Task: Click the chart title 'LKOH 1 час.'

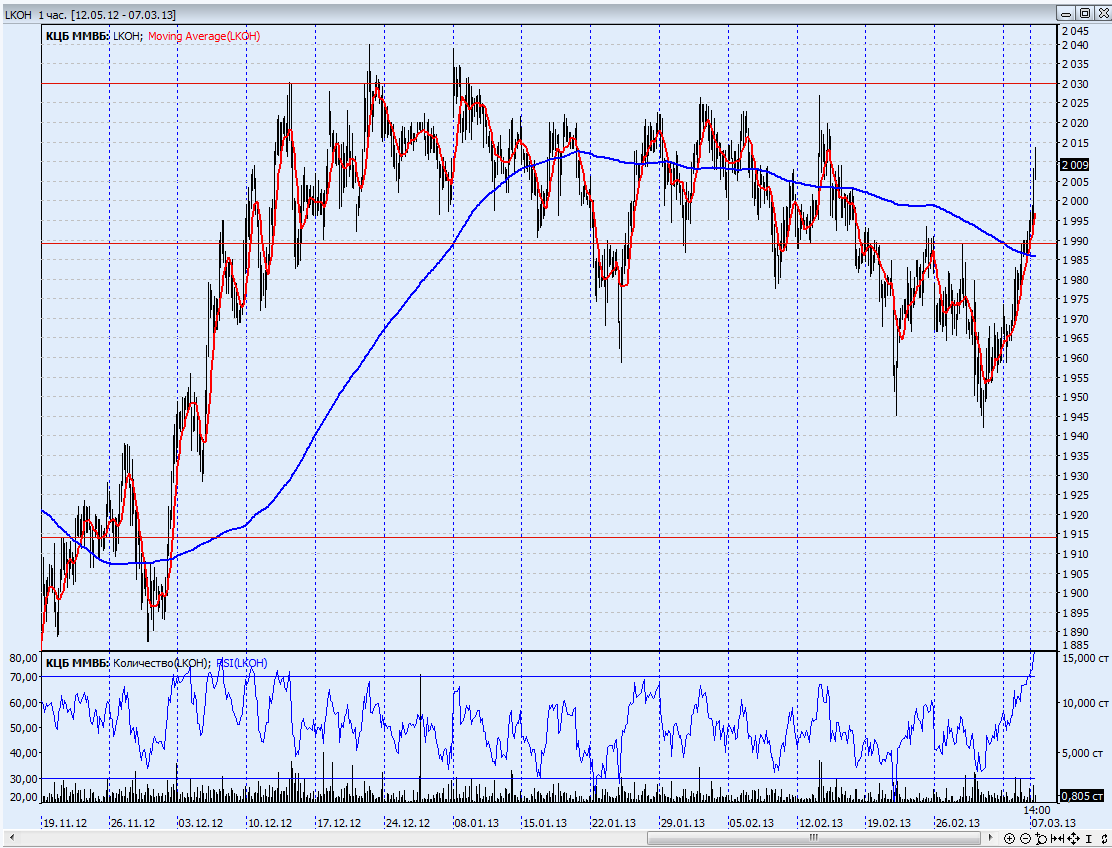Action: click(36, 14)
